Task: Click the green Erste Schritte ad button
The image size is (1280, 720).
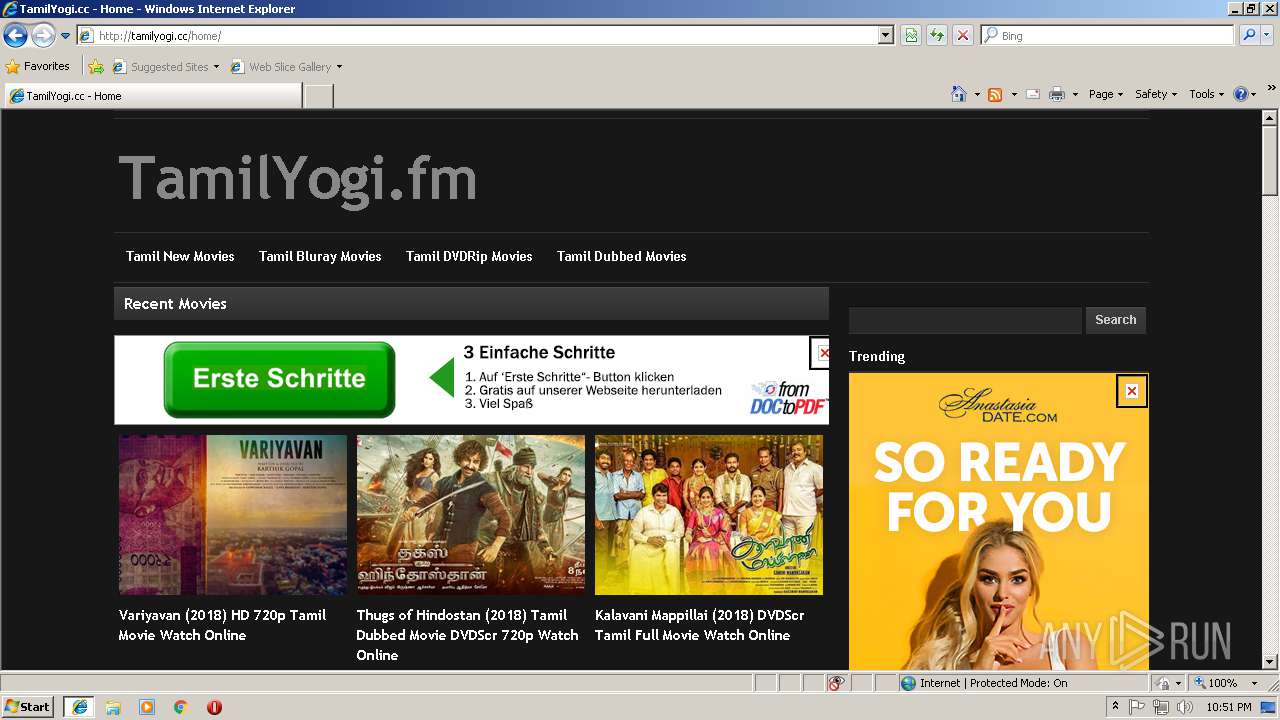Action: (279, 379)
